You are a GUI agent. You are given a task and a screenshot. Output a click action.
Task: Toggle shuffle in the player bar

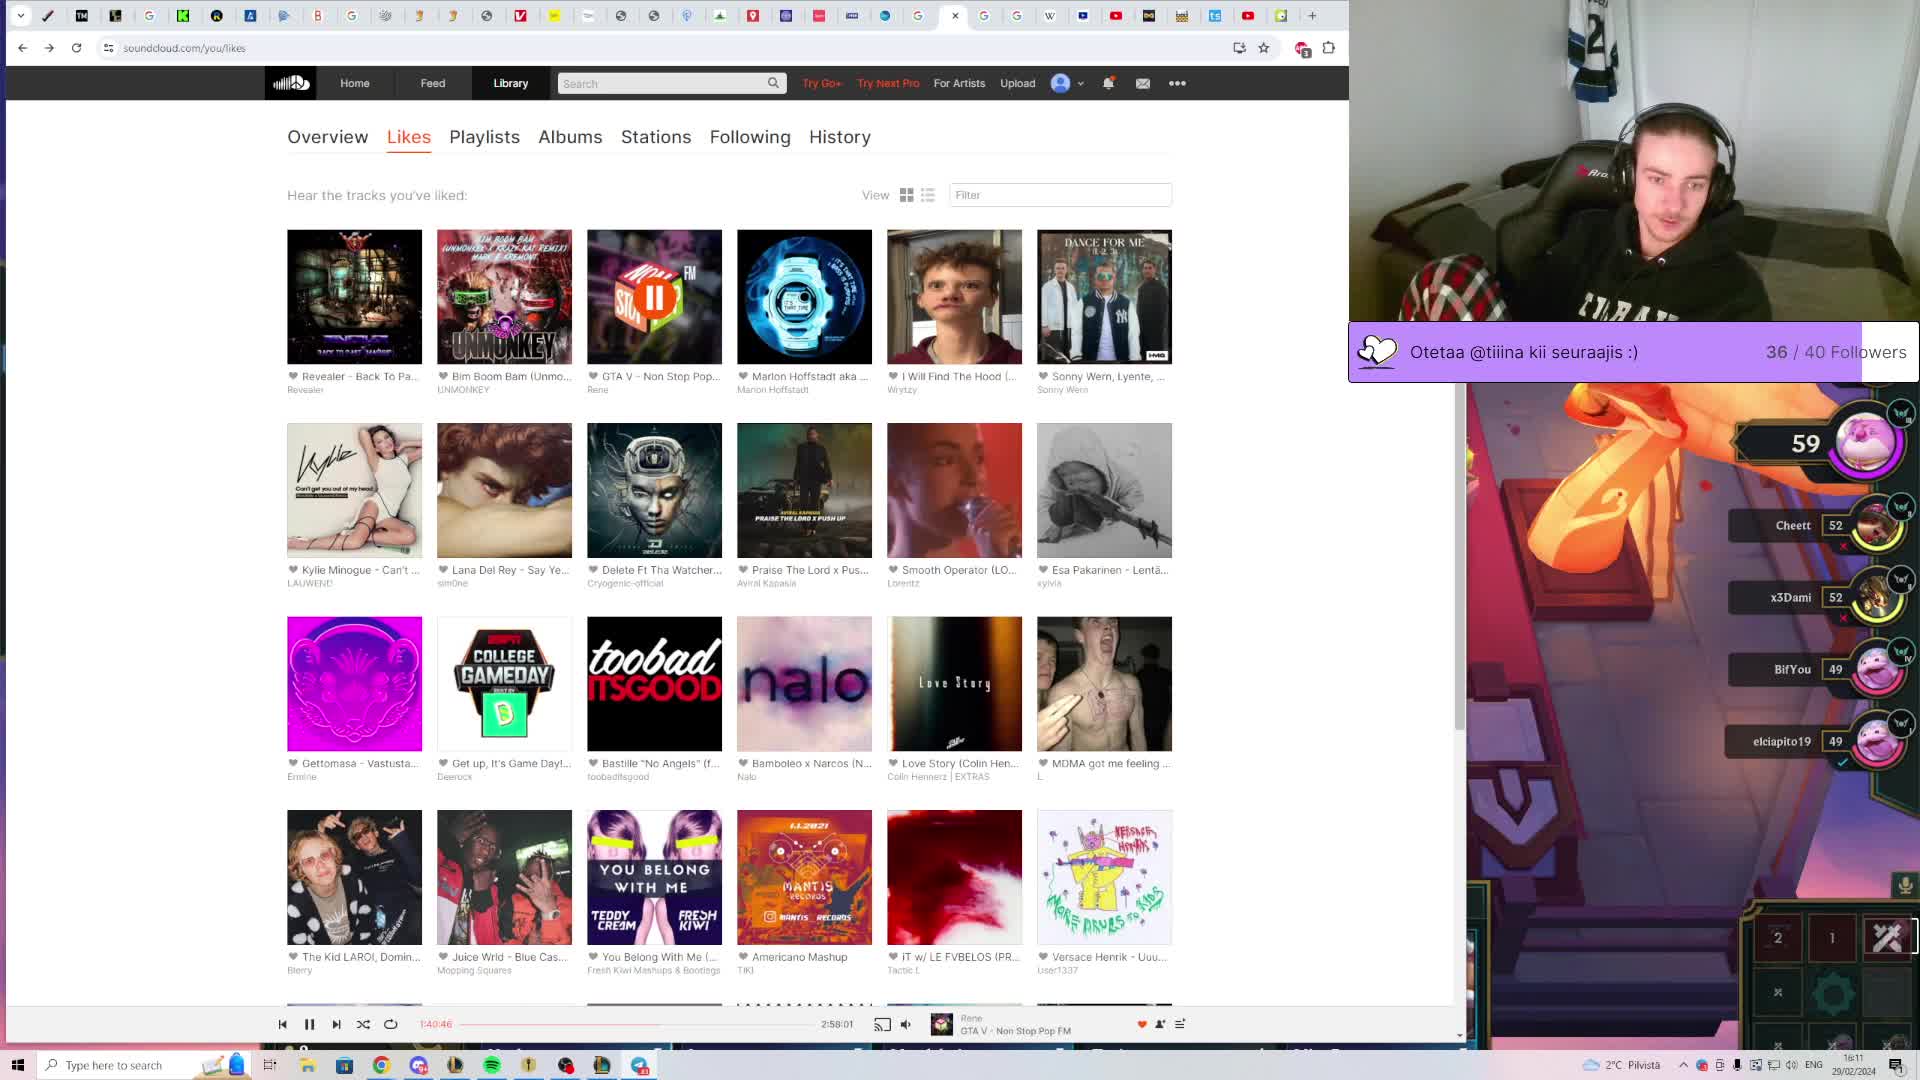[x=363, y=1024]
